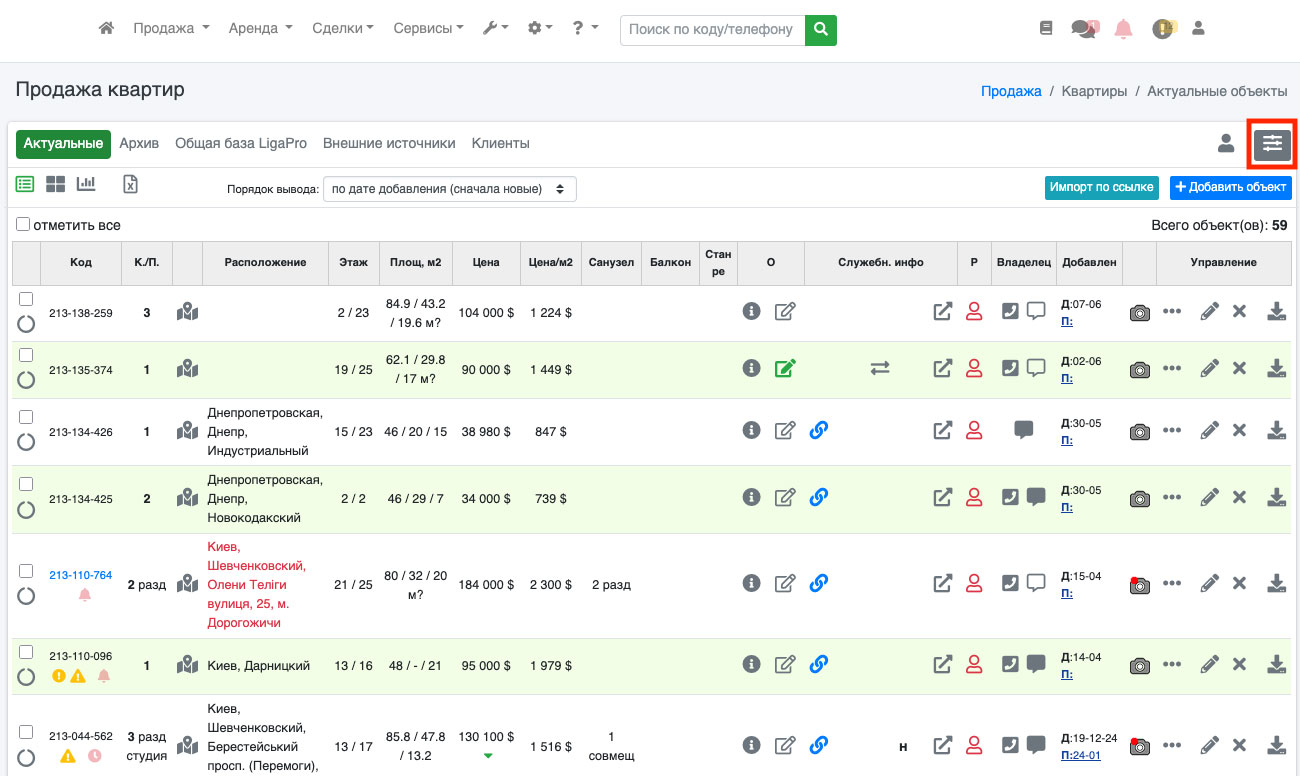Expand the 'Продажа' navigation menu

click(x=171, y=29)
